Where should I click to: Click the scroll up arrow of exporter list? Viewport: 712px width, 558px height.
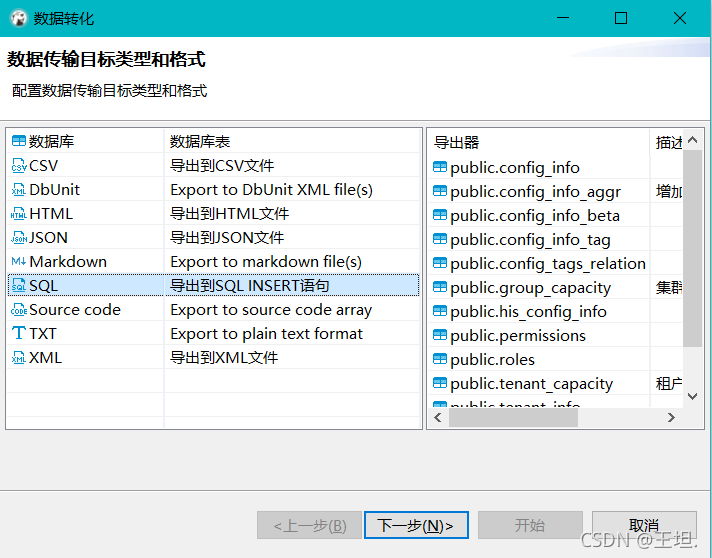coord(692,140)
